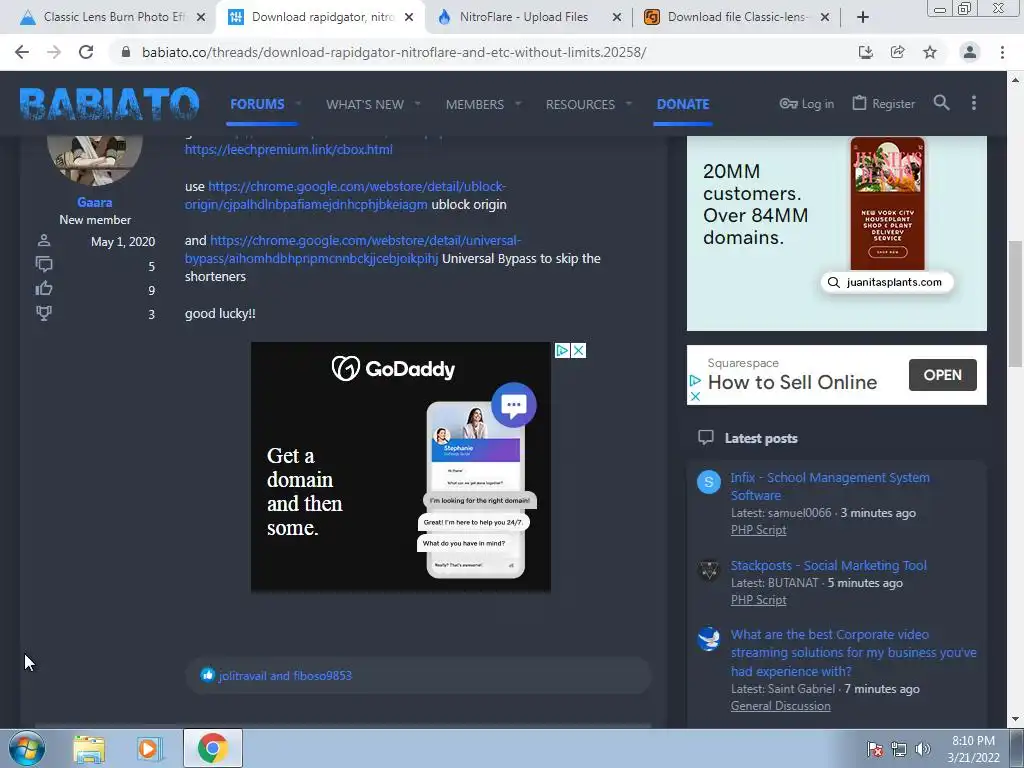Open a new browser tab
1024x768 pixels.
click(x=863, y=17)
